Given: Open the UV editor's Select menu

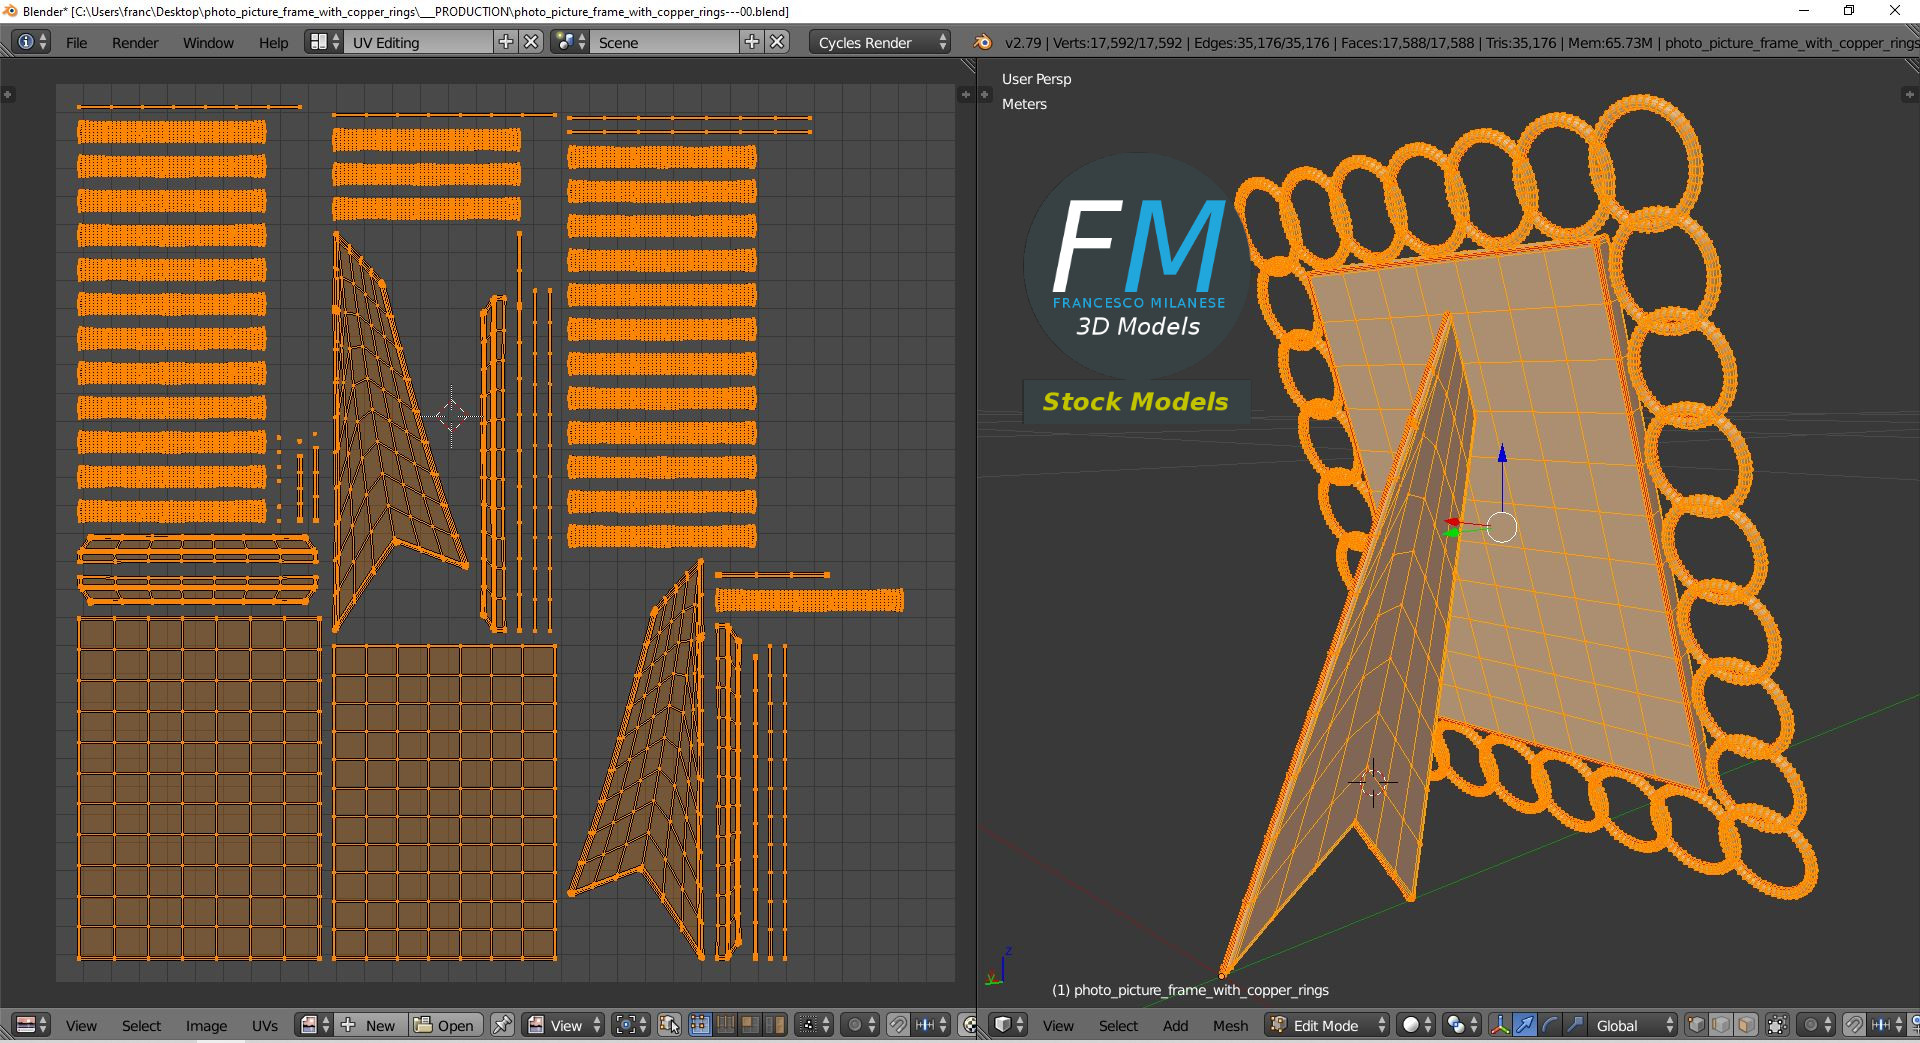Looking at the screenshot, I should point(141,1025).
